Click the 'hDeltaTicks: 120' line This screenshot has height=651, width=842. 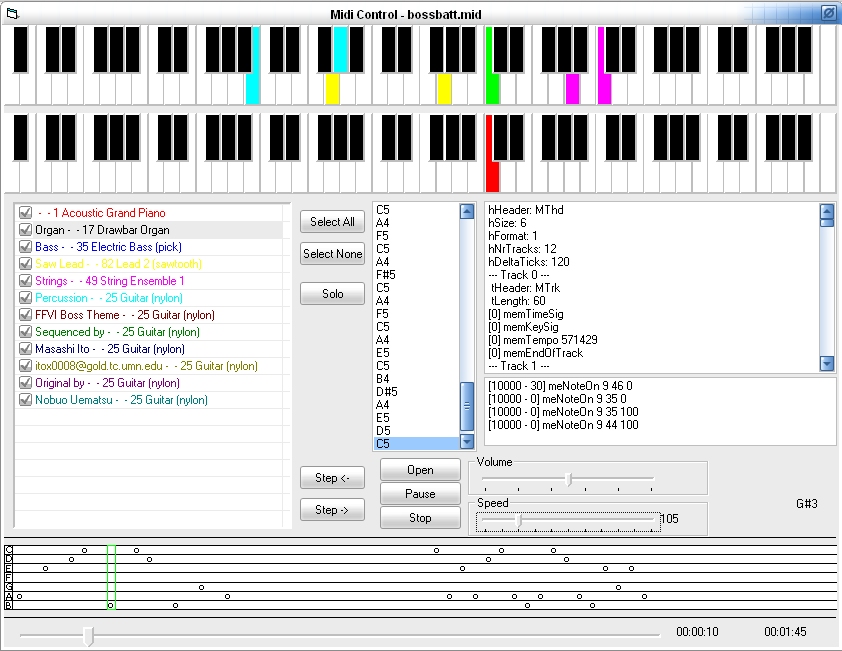[529, 262]
